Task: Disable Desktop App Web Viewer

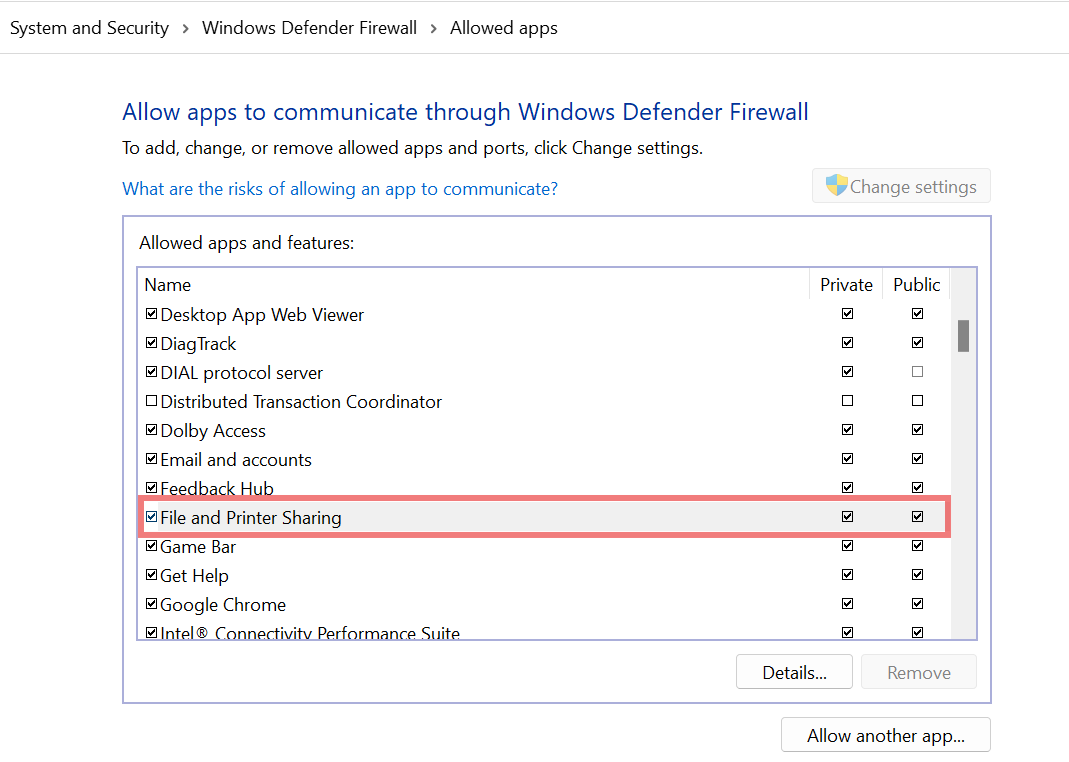Action: coord(151,313)
